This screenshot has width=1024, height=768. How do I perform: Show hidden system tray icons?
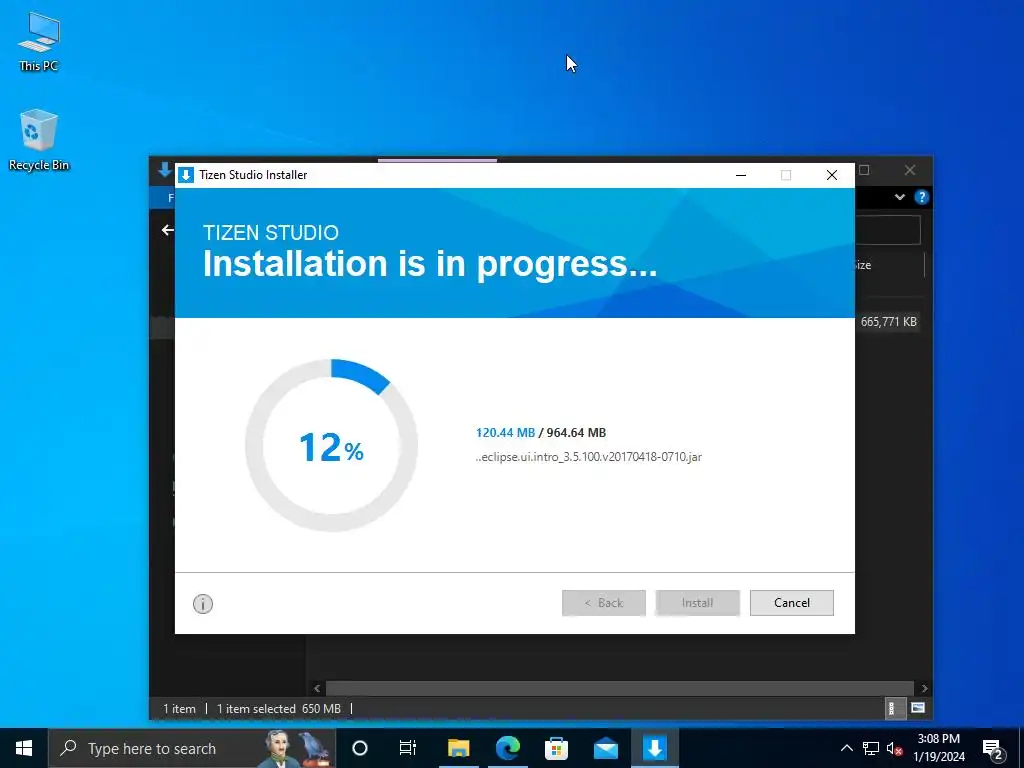pyautogui.click(x=846, y=748)
